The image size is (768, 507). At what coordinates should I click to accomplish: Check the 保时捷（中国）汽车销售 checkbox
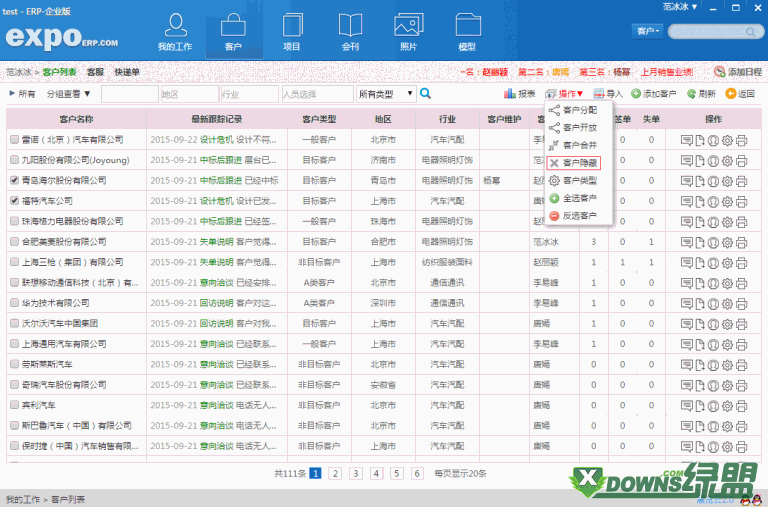click(14, 446)
